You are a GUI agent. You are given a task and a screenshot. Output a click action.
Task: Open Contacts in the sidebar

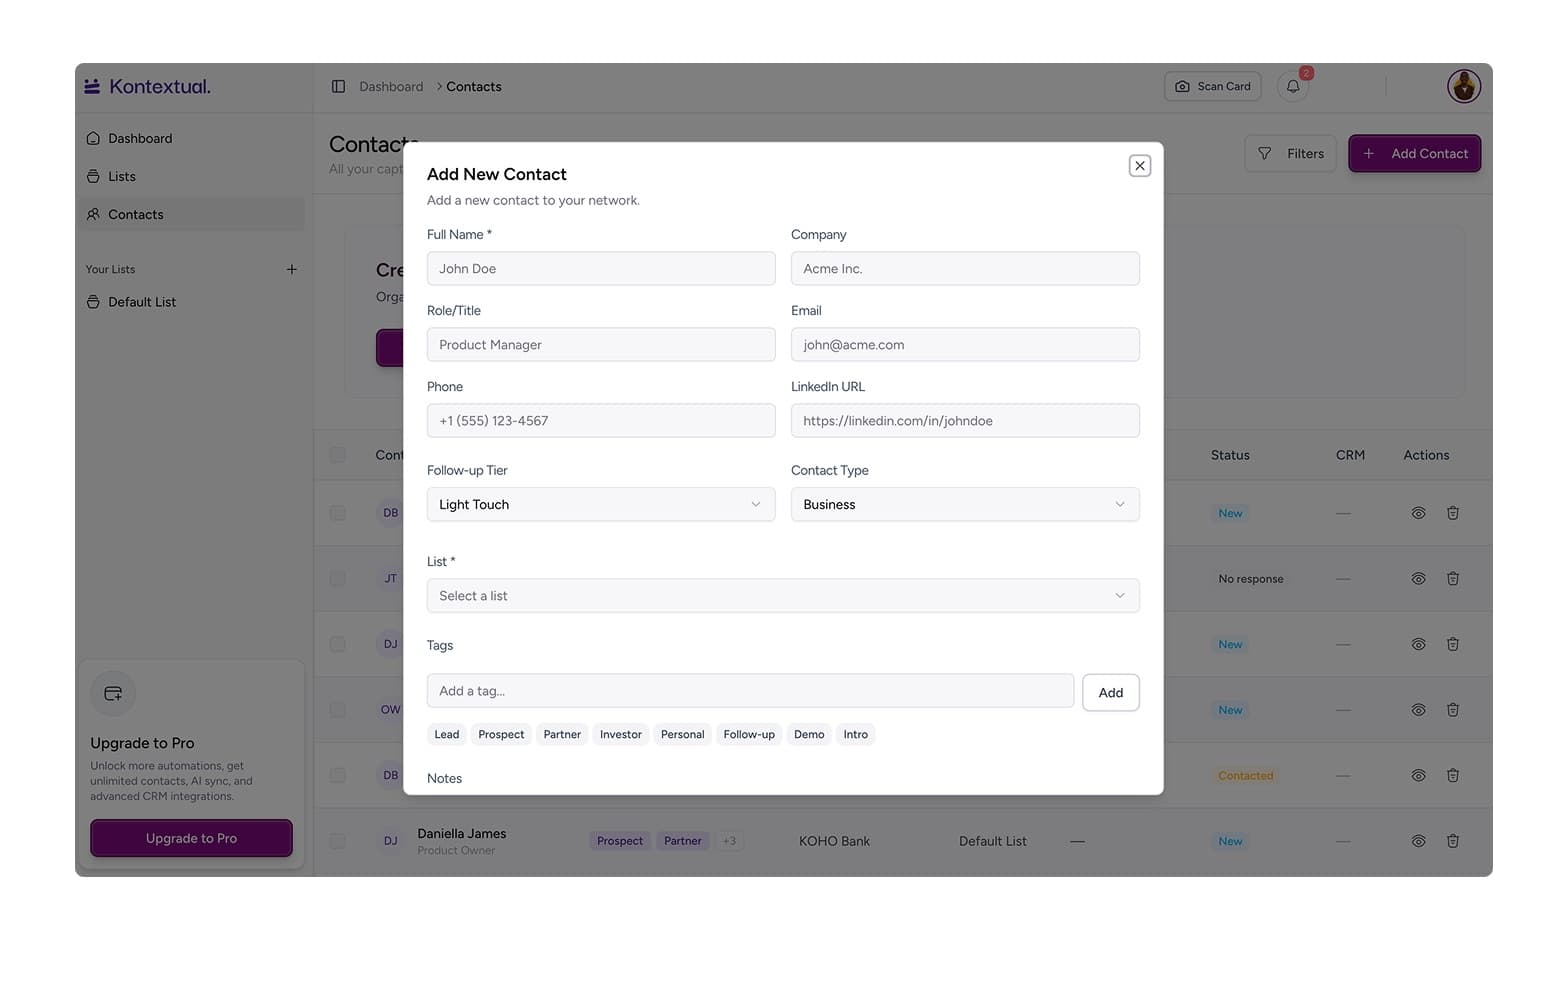[190, 214]
